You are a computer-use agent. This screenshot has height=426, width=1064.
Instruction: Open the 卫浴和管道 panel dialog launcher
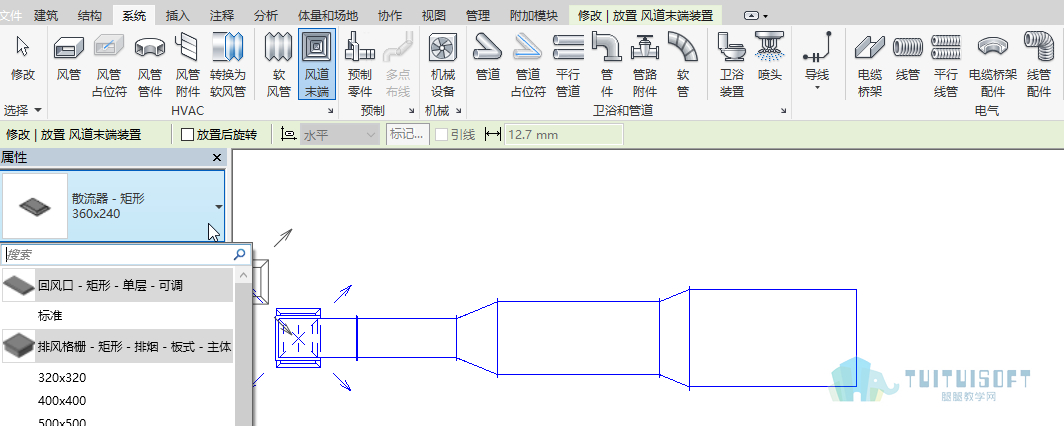coord(784,111)
